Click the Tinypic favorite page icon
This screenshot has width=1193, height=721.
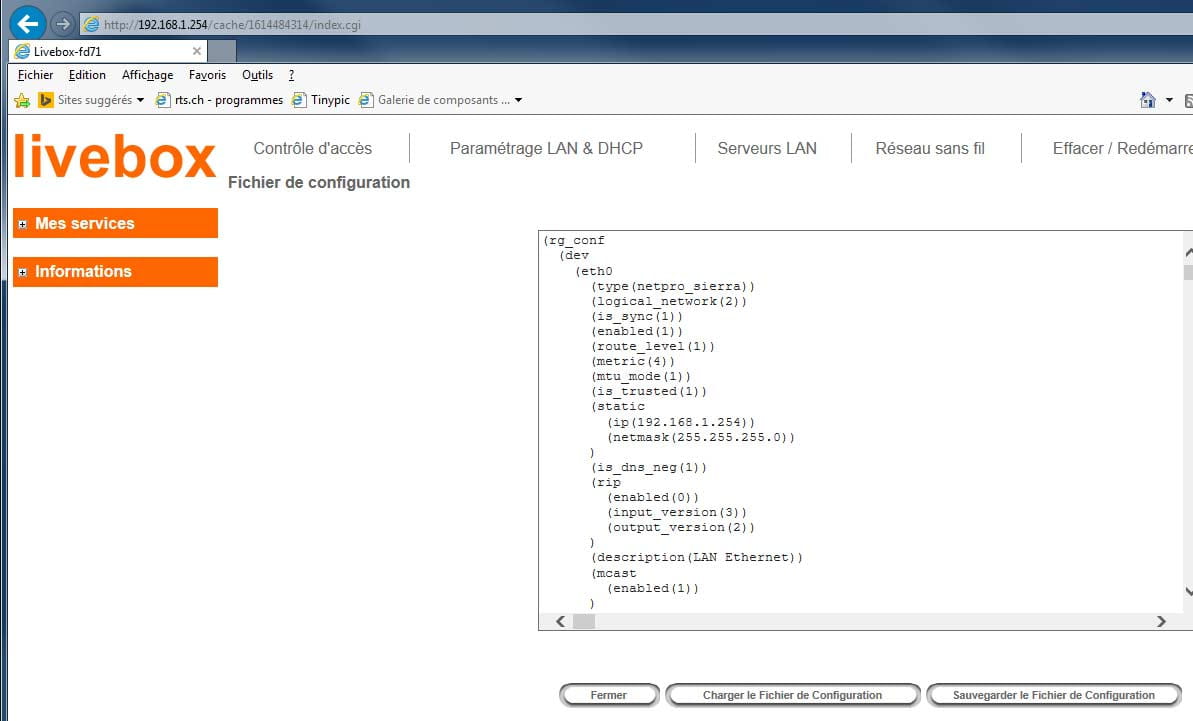(299, 100)
